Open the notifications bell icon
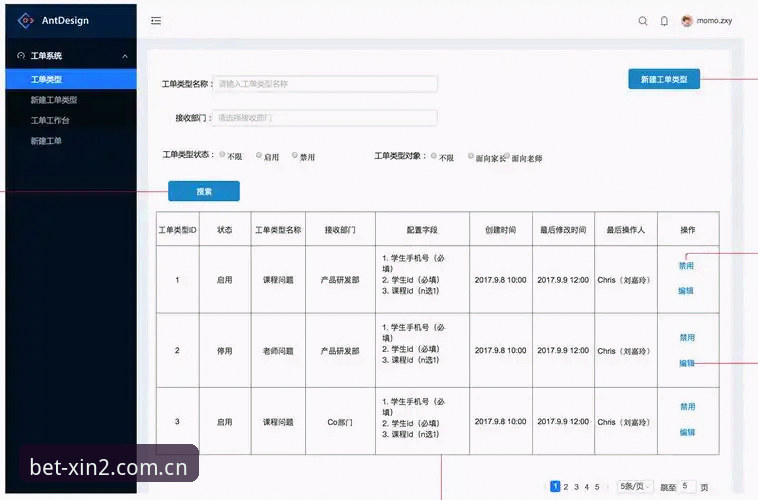This screenshot has height=500, width=758. tap(664, 21)
